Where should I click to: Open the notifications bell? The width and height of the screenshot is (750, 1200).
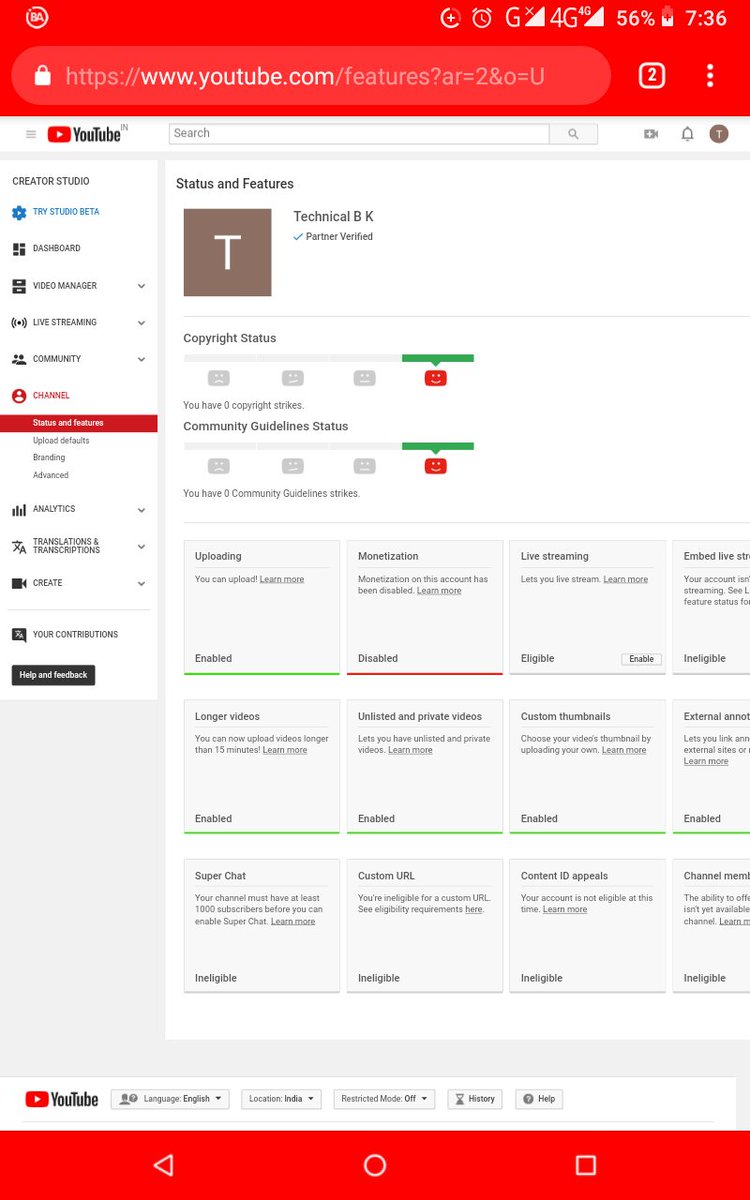[687, 134]
